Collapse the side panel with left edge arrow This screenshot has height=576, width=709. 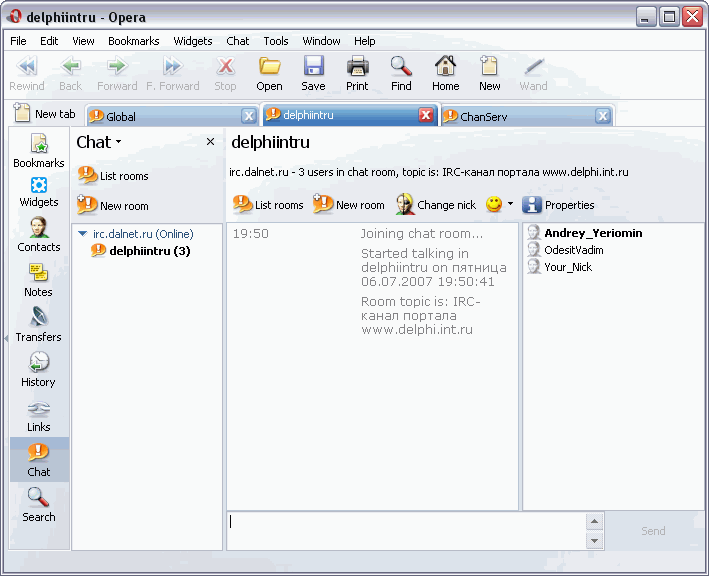point(6,338)
